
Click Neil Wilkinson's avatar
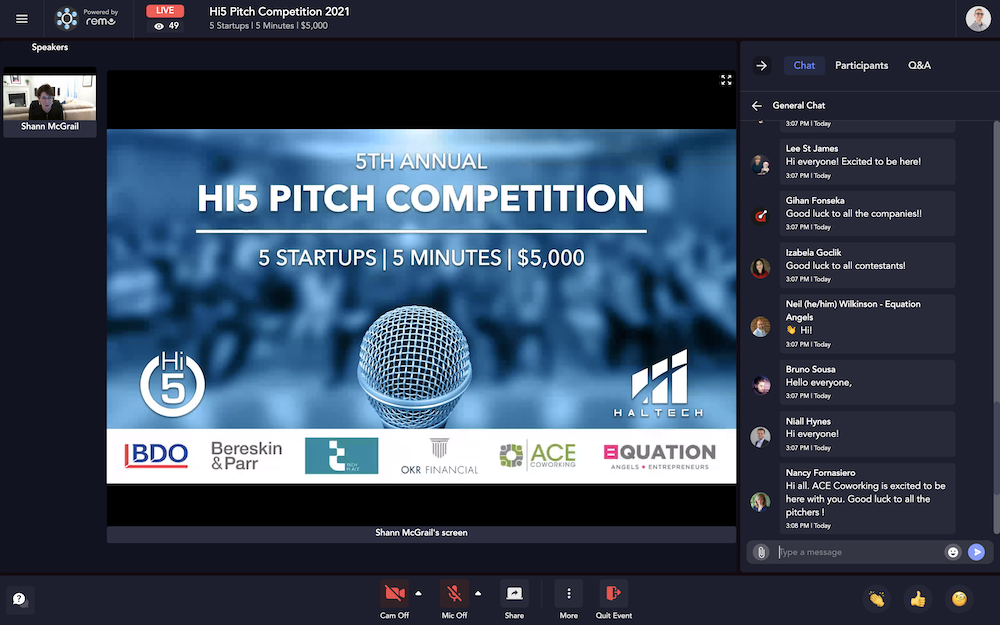[760, 327]
